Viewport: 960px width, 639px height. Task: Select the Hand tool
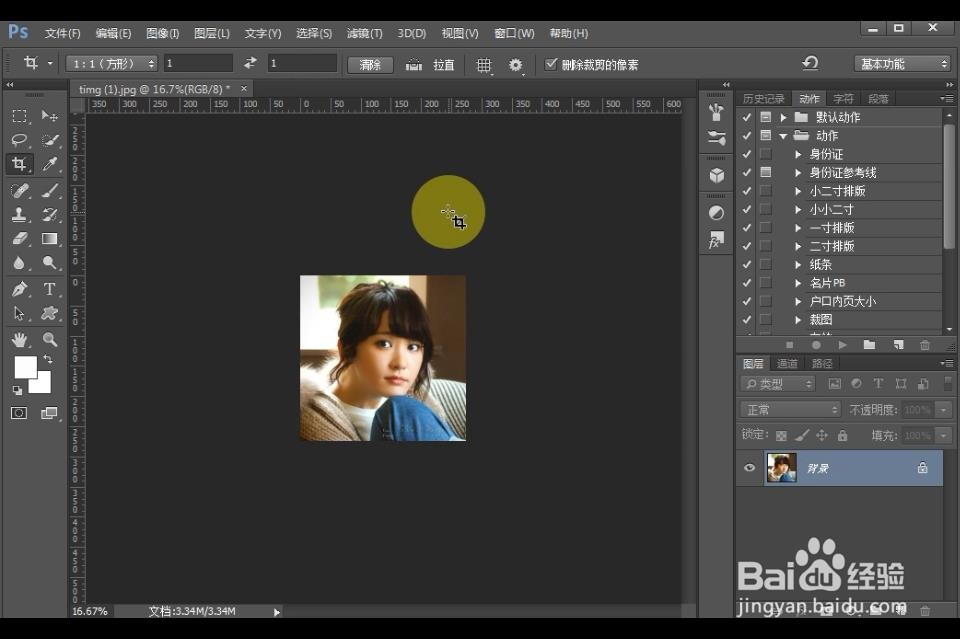pos(20,339)
